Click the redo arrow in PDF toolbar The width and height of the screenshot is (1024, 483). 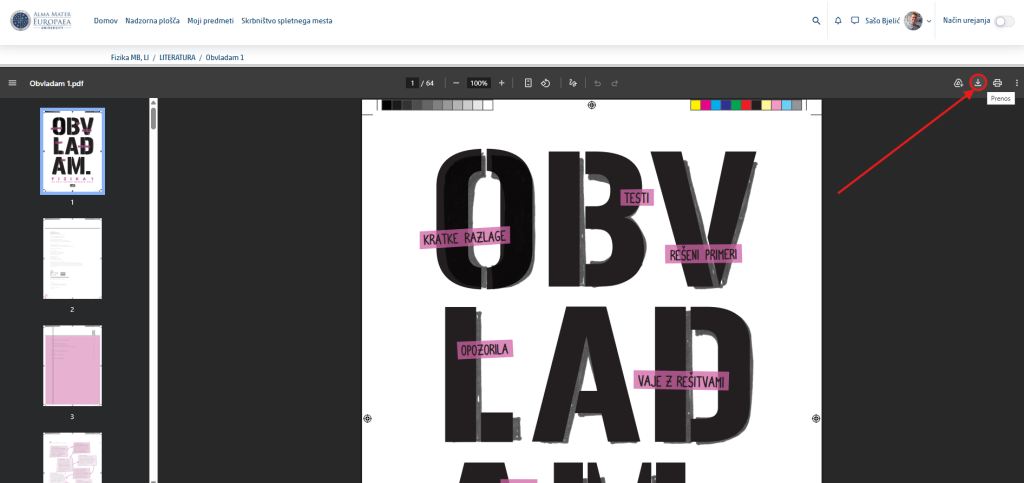[x=615, y=83]
